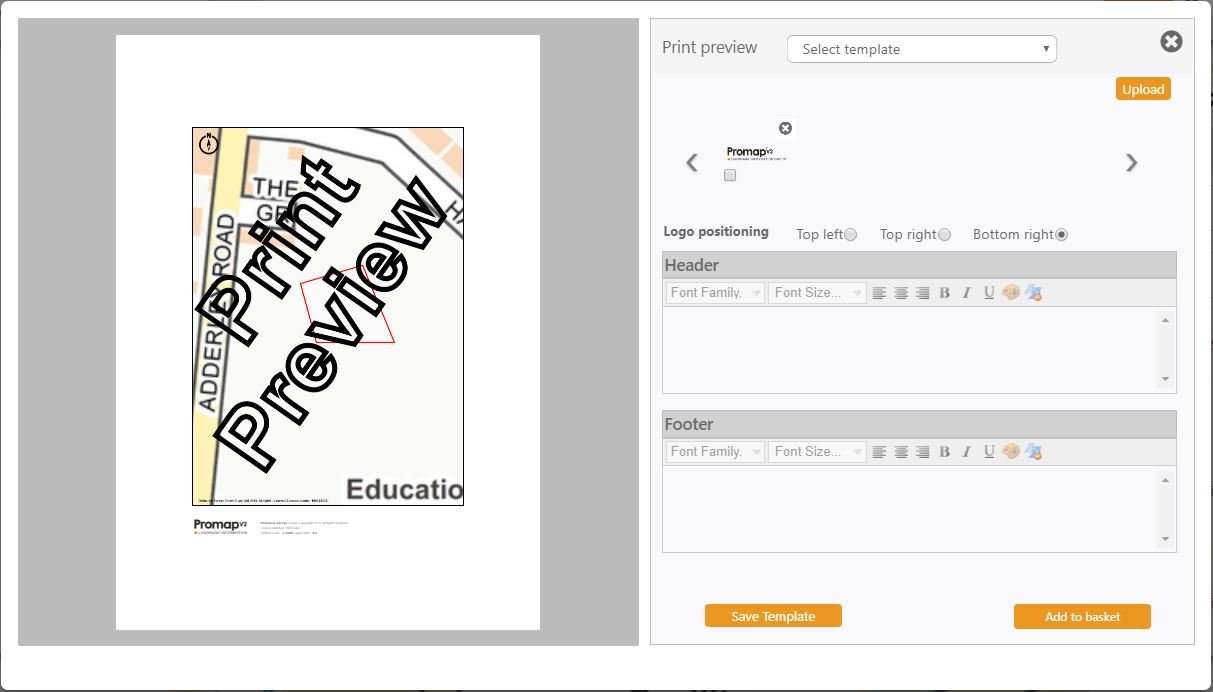Apply underline in the Footer toolbar
Screen dimensions: 1213x692
coord(988,452)
